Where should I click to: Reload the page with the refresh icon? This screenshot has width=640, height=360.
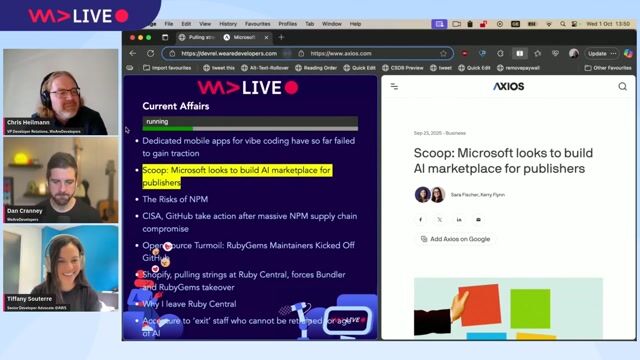(x=151, y=53)
